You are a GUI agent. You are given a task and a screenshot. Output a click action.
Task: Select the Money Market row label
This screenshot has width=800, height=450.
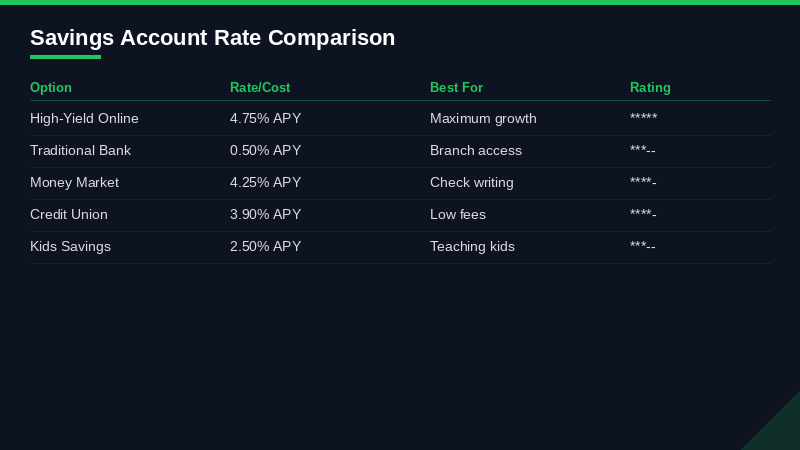click(74, 183)
